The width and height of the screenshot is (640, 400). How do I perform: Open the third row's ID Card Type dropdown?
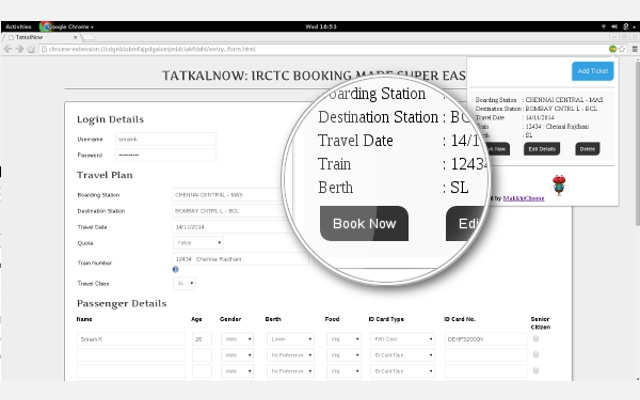click(x=402, y=371)
